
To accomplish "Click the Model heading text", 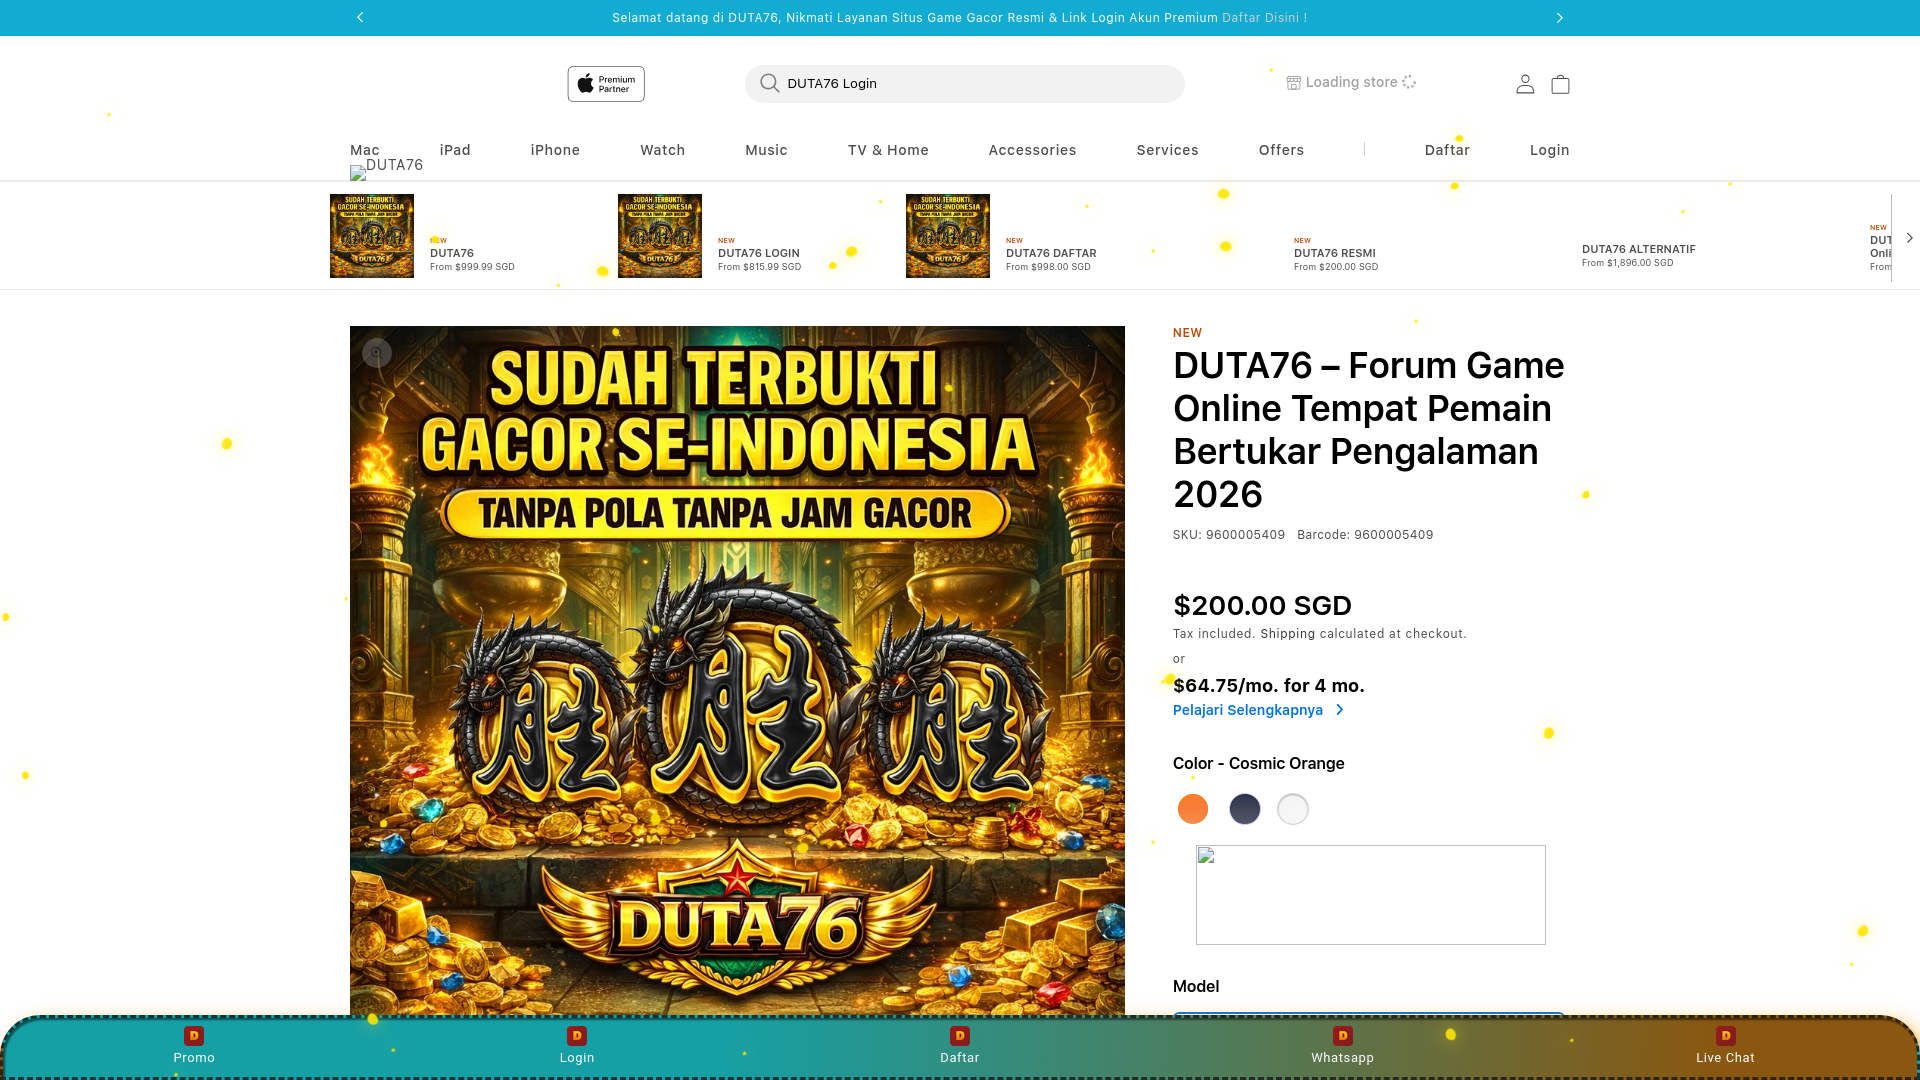I will pyautogui.click(x=1196, y=987).
